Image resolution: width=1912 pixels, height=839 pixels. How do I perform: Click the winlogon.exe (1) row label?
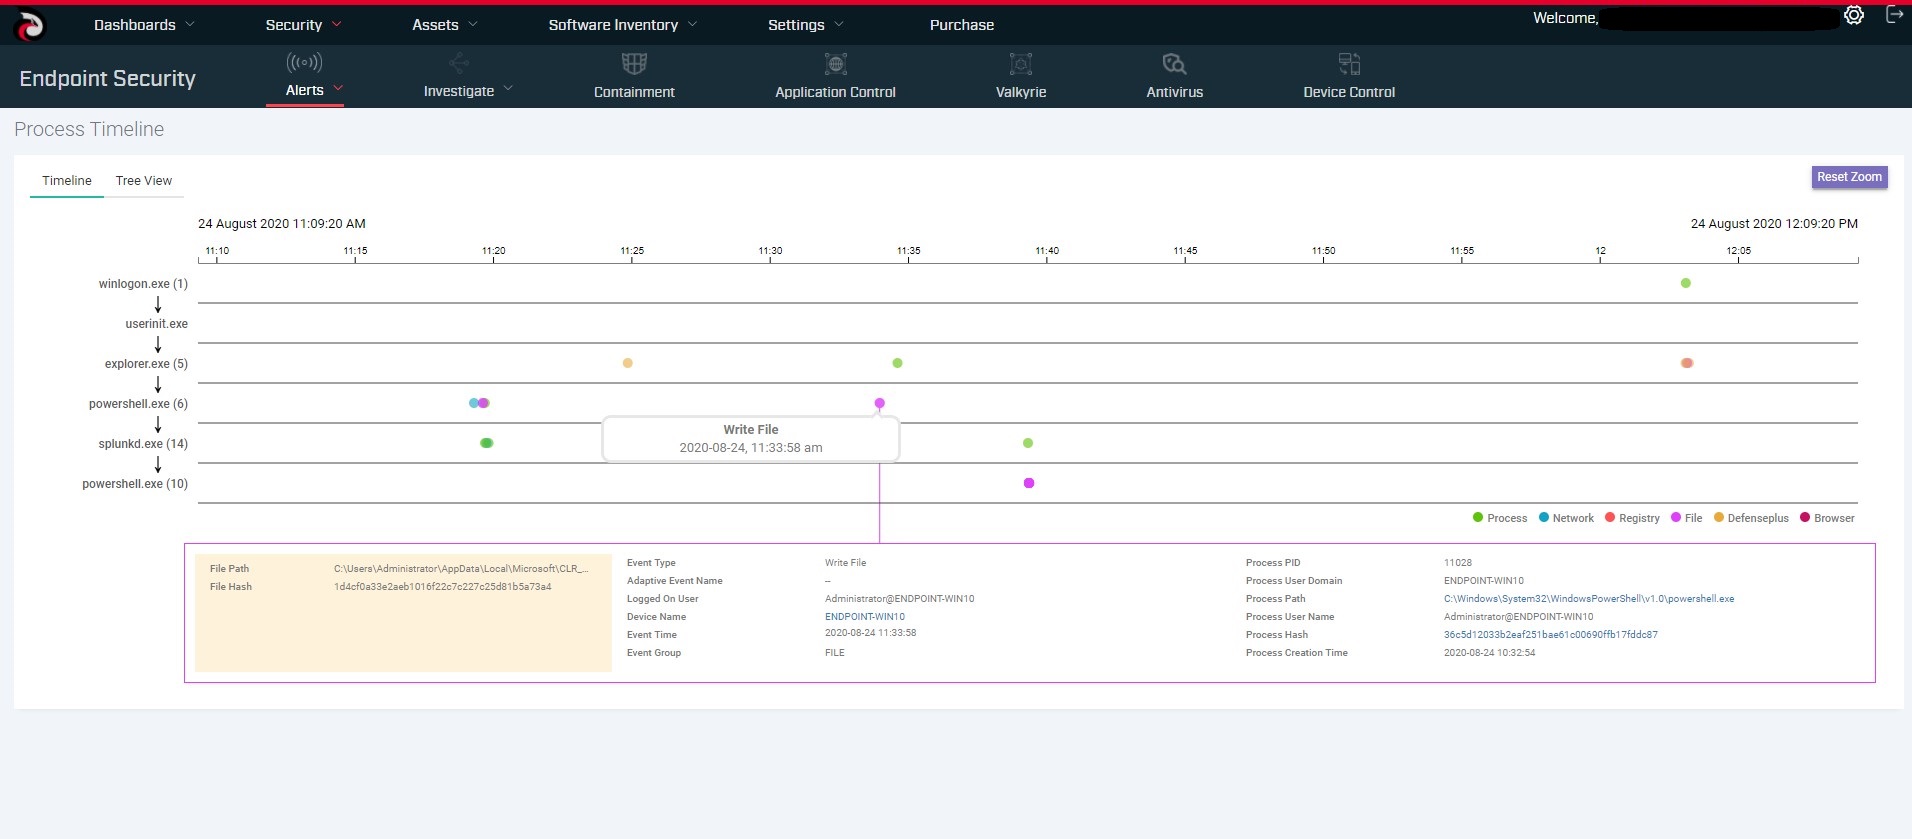tap(143, 284)
